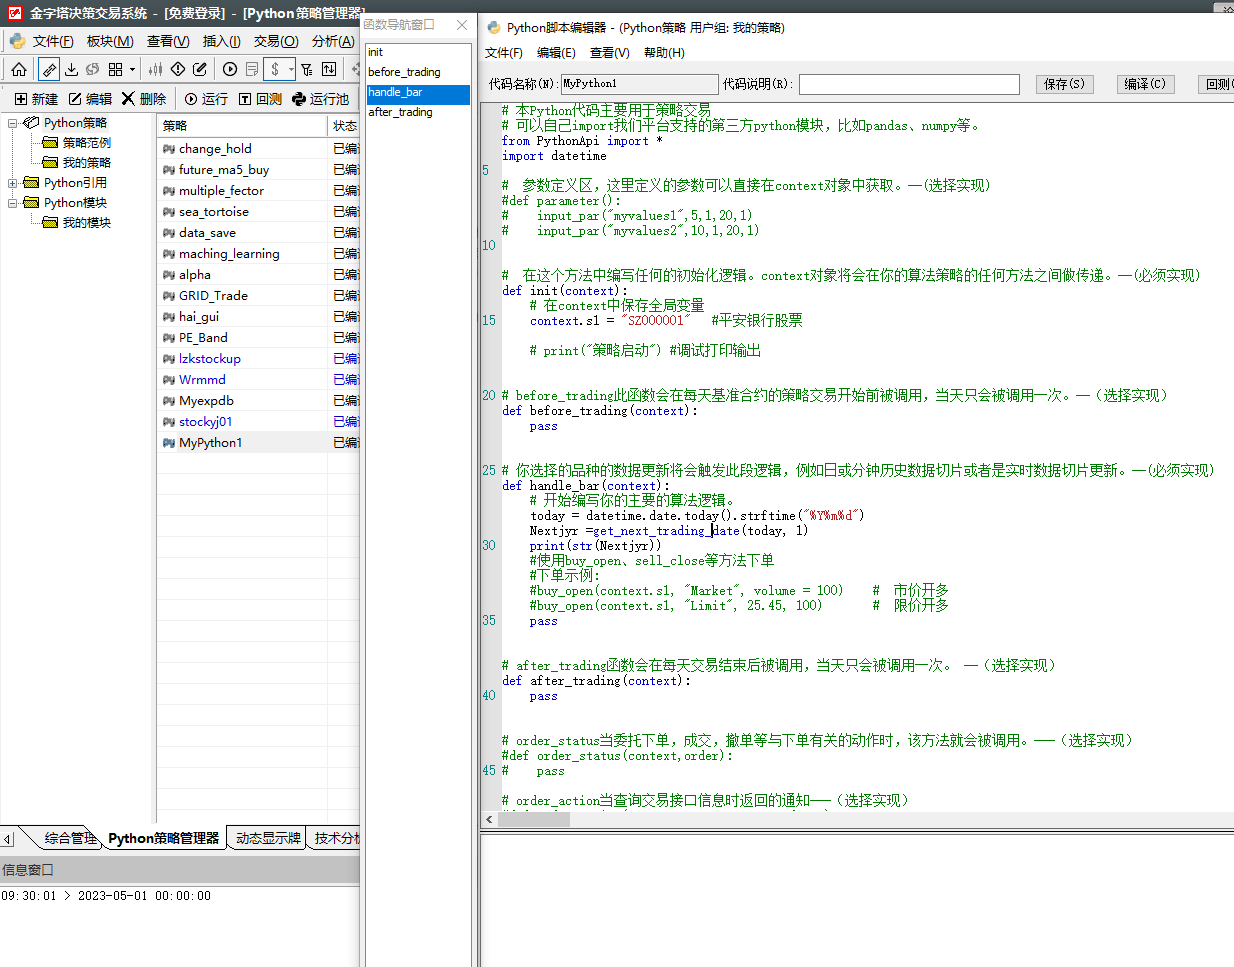This screenshot has width=1234, height=967.
Task: Click the 保存(S) button
Action: pyautogui.click(x=1064, y=84)
